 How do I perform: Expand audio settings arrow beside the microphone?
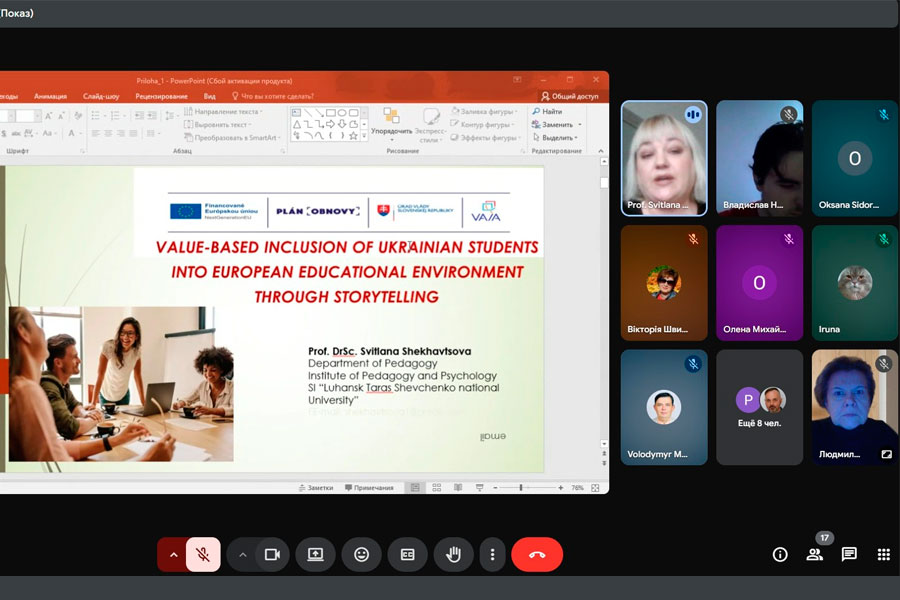click(x=174, y=554)
